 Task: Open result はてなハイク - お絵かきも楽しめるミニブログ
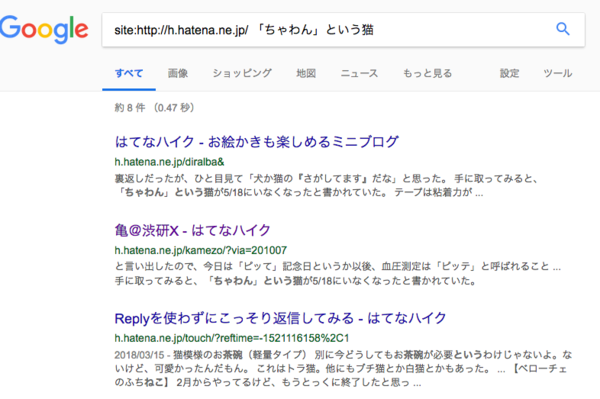[256, 142]
